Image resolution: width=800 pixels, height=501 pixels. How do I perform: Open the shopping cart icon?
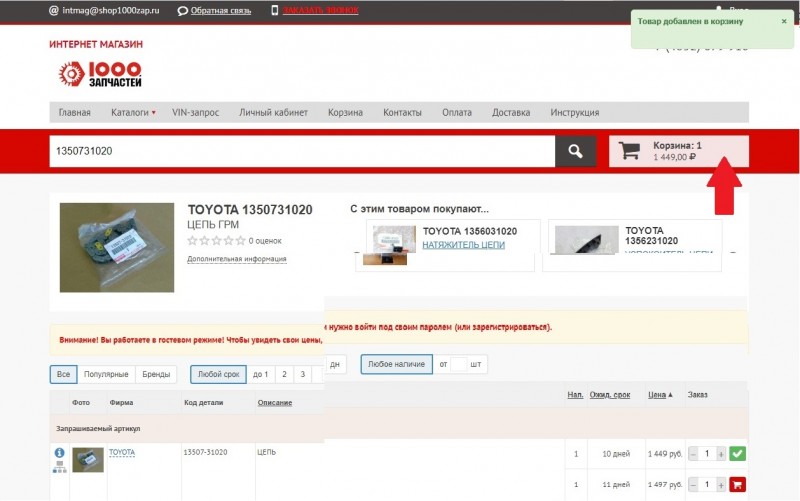pyautogui.click(x=629, y=151)
